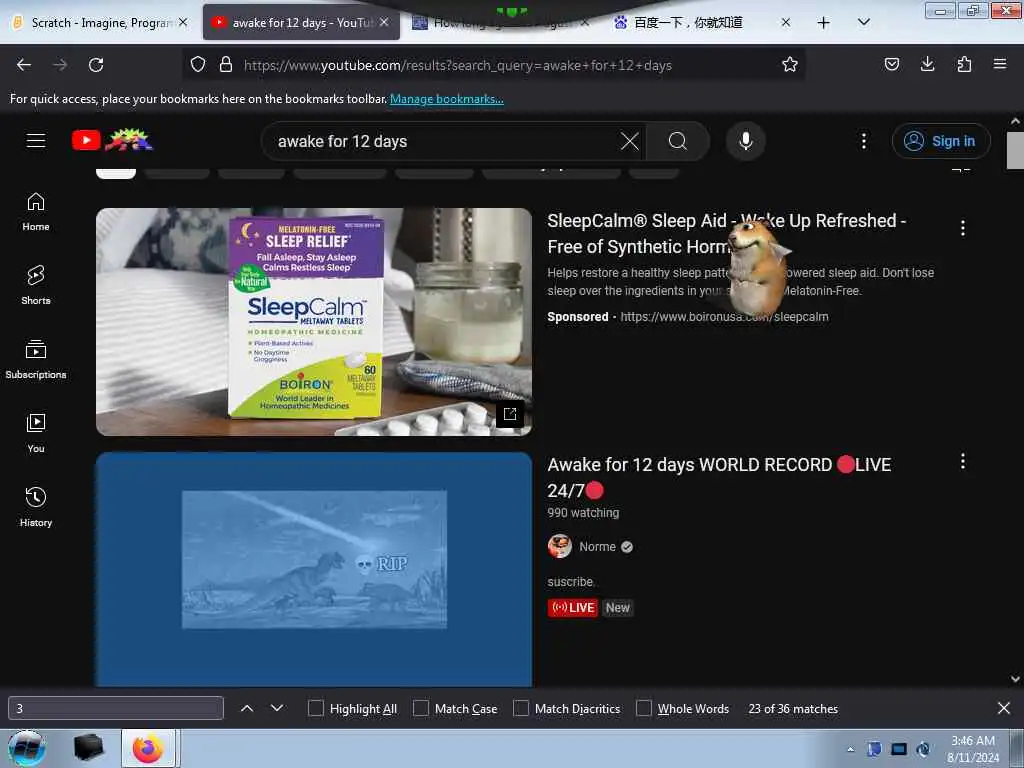Image resolution: width=1024 pixels, height=768 pixels.
Task: Reload the page with the refresh icon
Action: 96,65
